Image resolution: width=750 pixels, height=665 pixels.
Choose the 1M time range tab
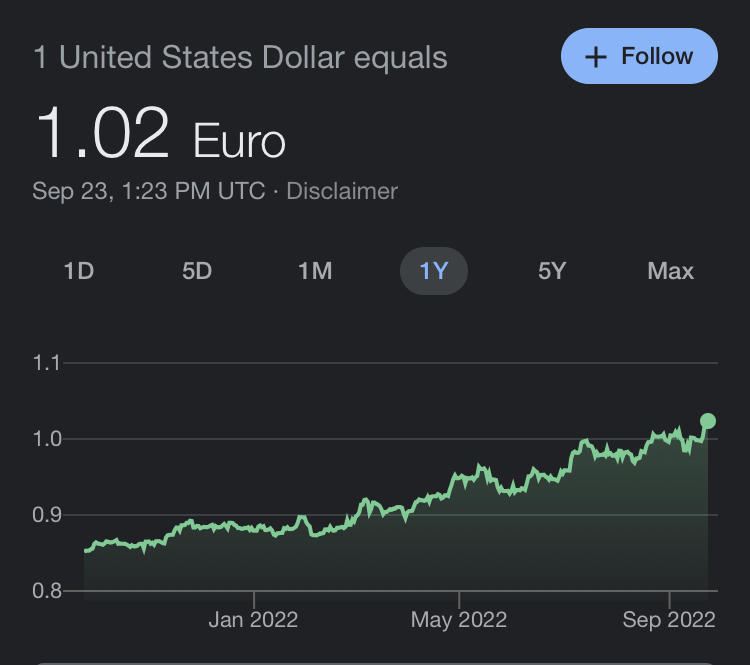tap(315, 271)
